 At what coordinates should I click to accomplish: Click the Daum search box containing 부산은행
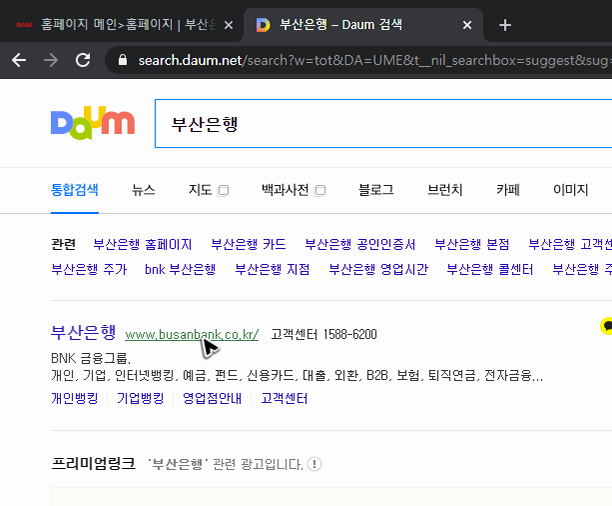[x=383, y=124]
